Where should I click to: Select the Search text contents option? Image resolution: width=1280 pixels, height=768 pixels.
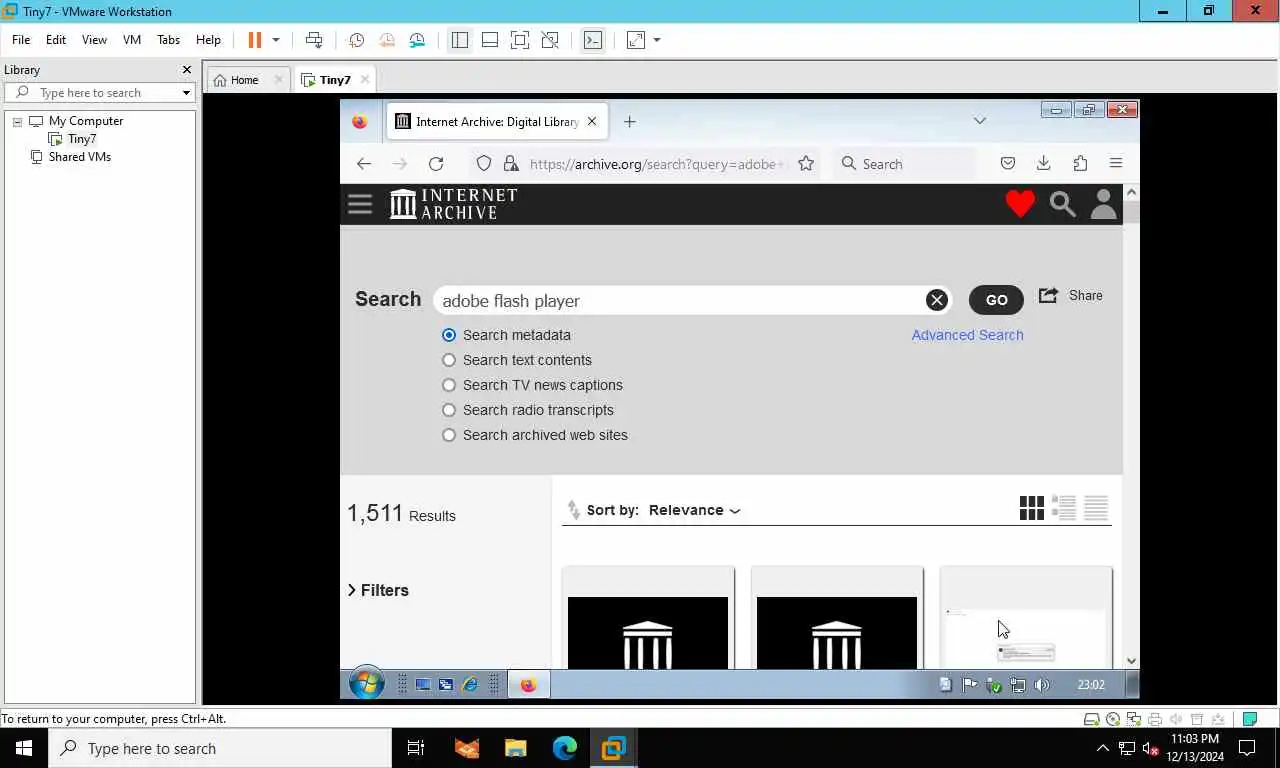pos(449,360)
